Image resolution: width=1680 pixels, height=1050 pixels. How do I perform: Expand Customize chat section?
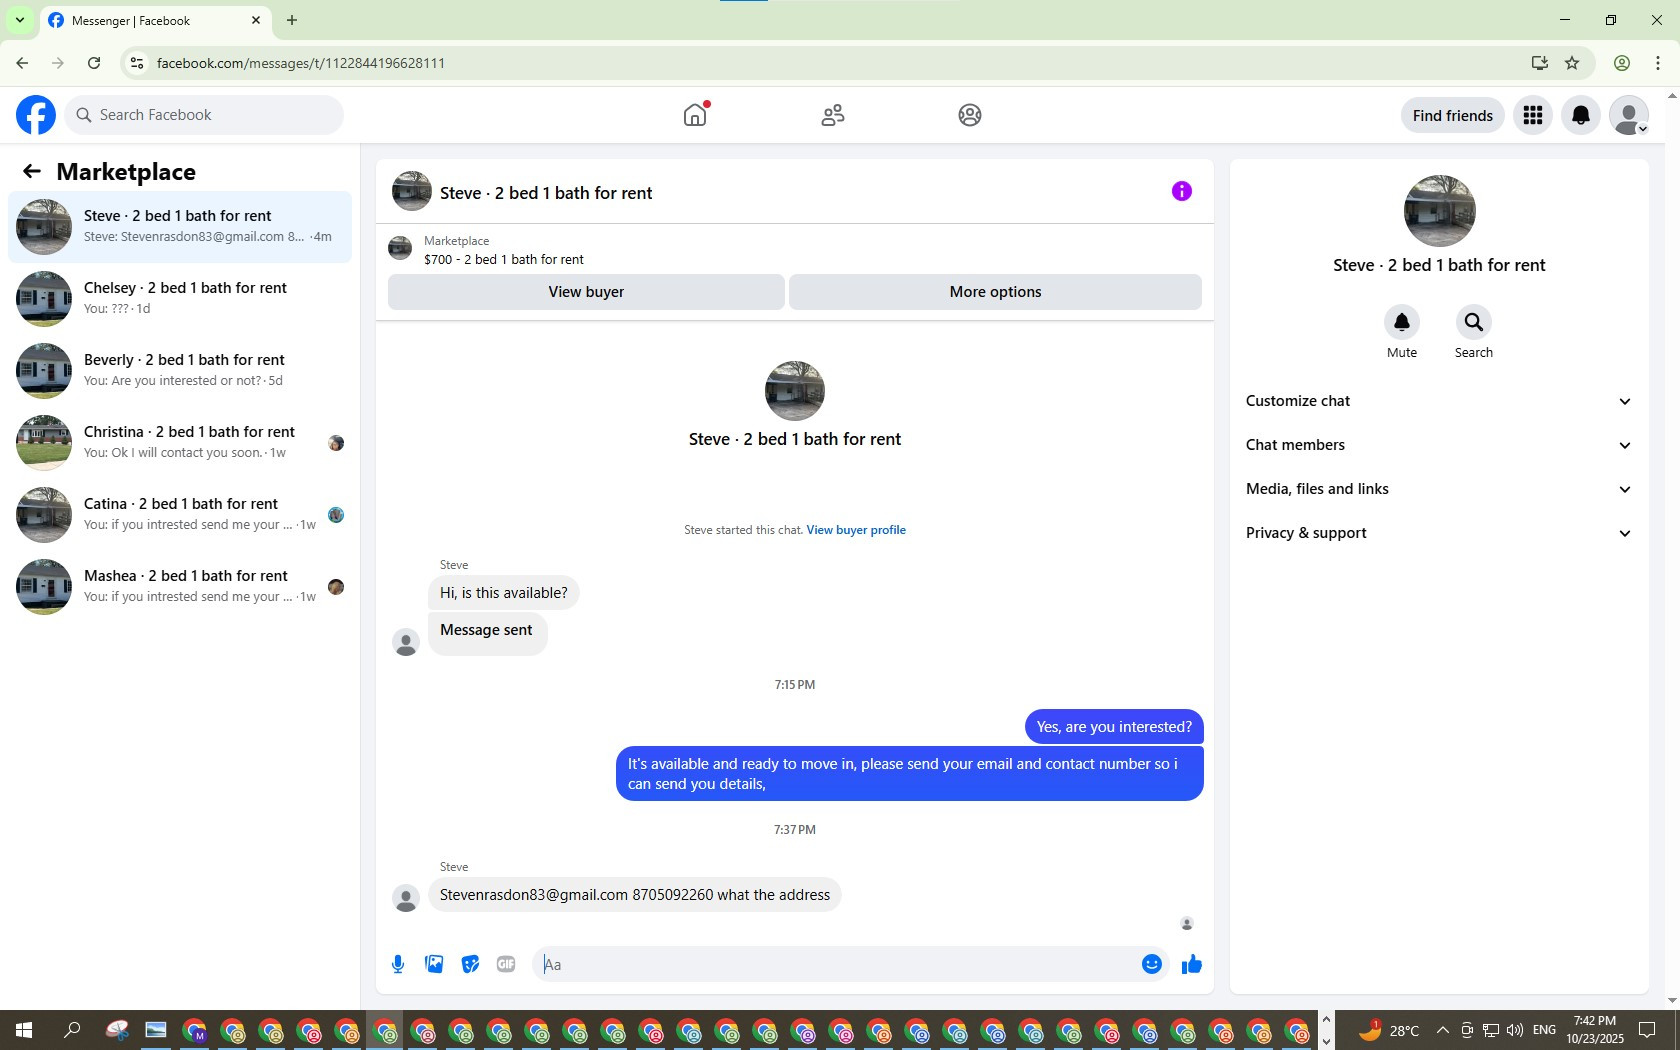(x=1439, y=401)
